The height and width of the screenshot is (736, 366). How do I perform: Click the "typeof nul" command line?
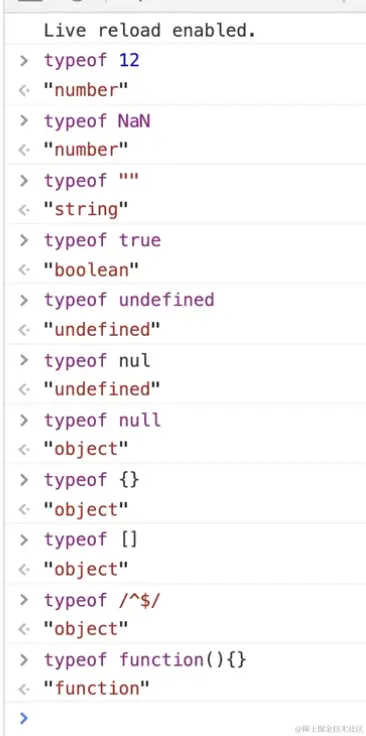coord(97,360)
